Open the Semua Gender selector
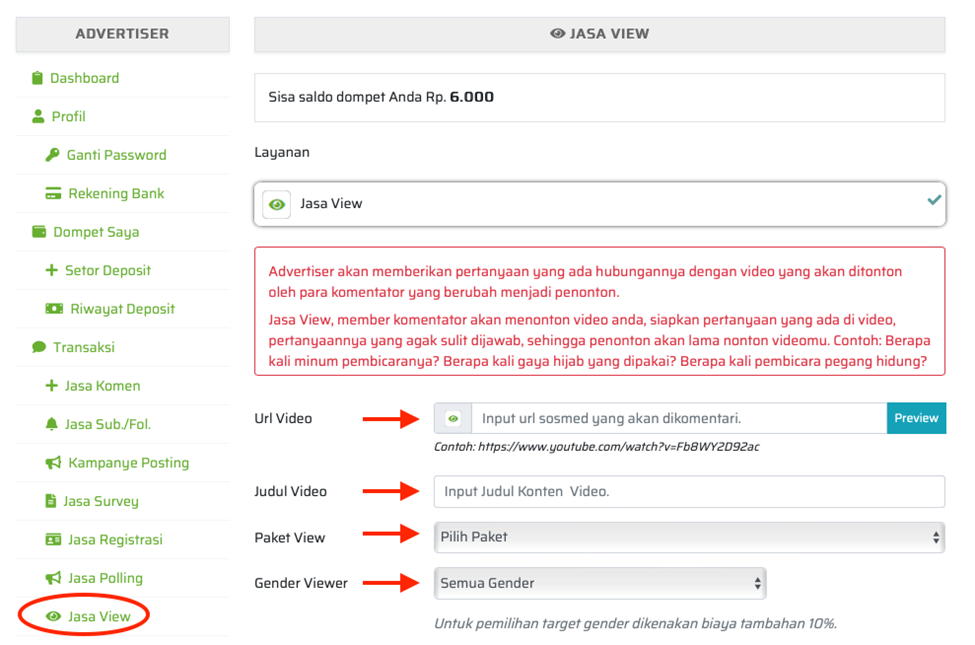This screenshot has width=975, height=645. pyautogui.click(x=600, y=583)
